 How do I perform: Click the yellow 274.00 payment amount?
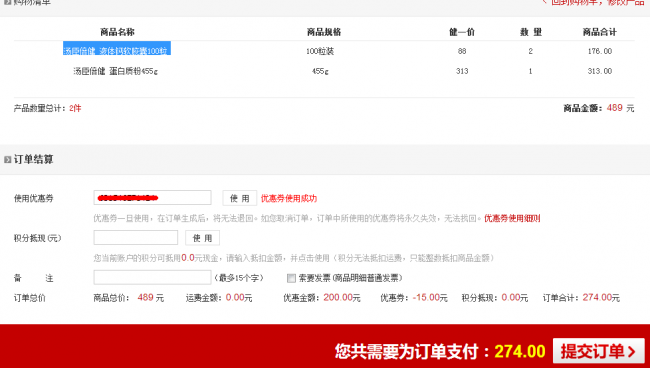520,351
